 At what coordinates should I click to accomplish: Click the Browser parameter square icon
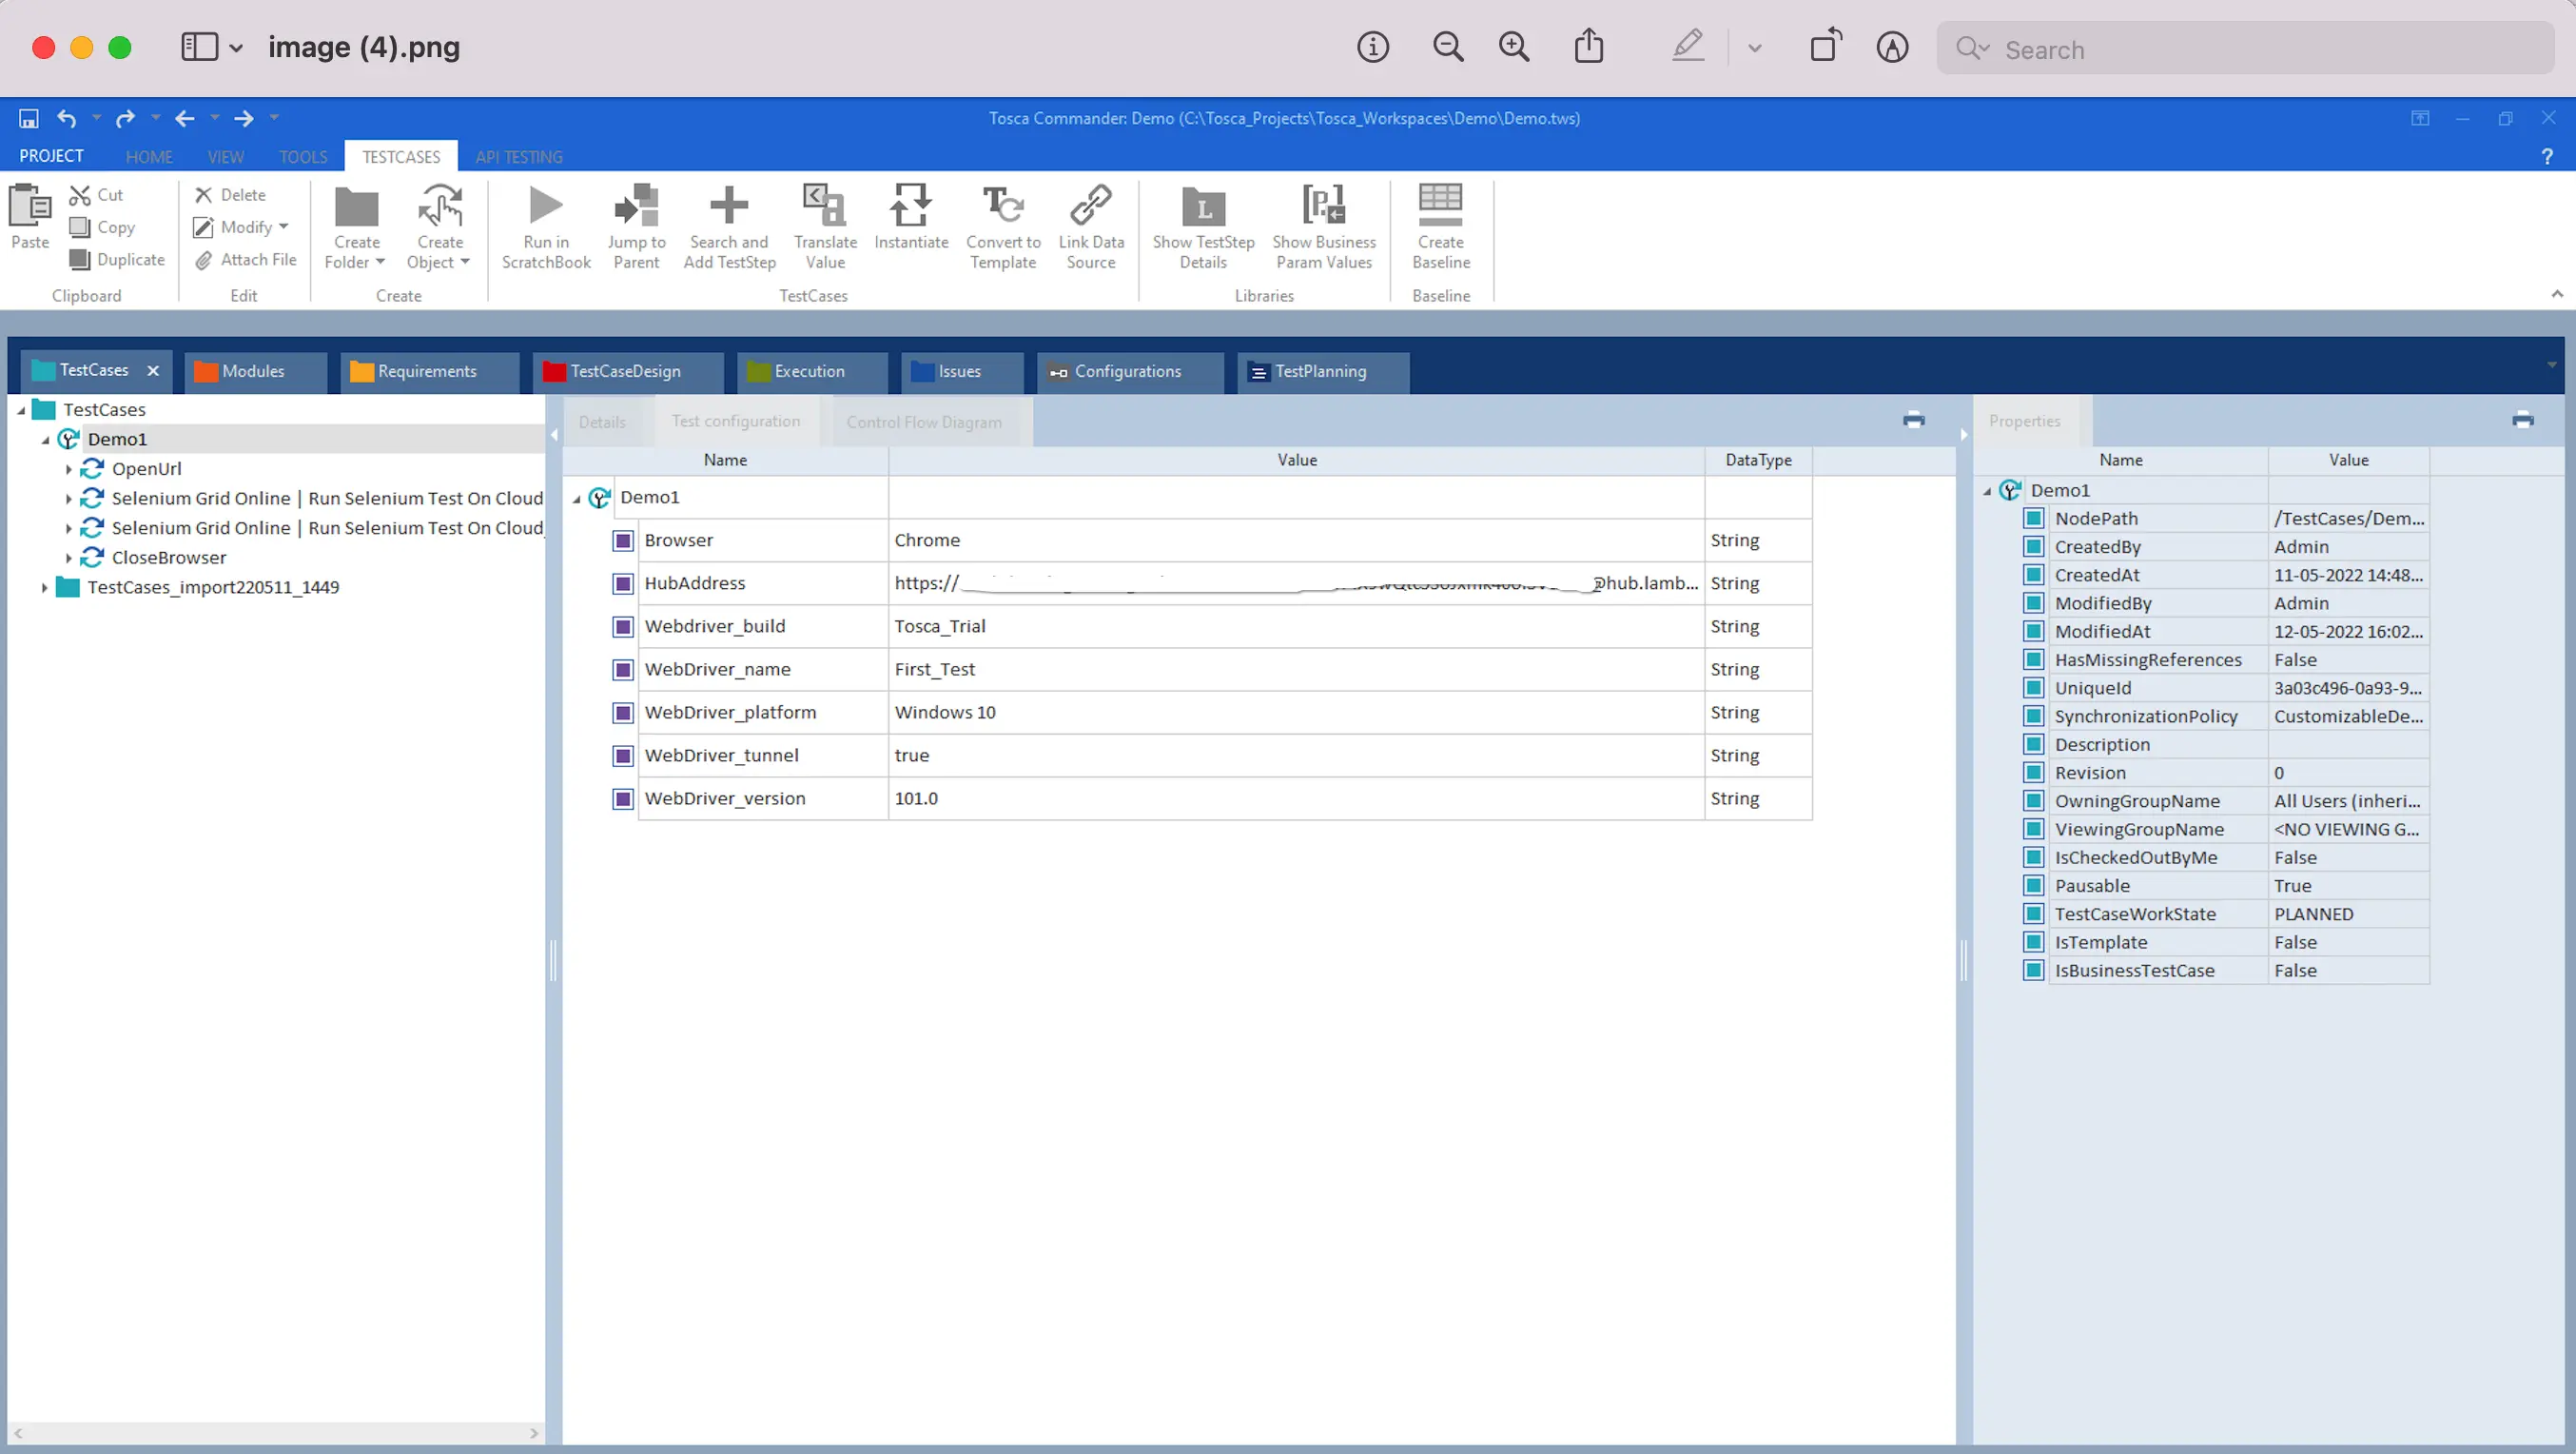[x=623, y=541]
